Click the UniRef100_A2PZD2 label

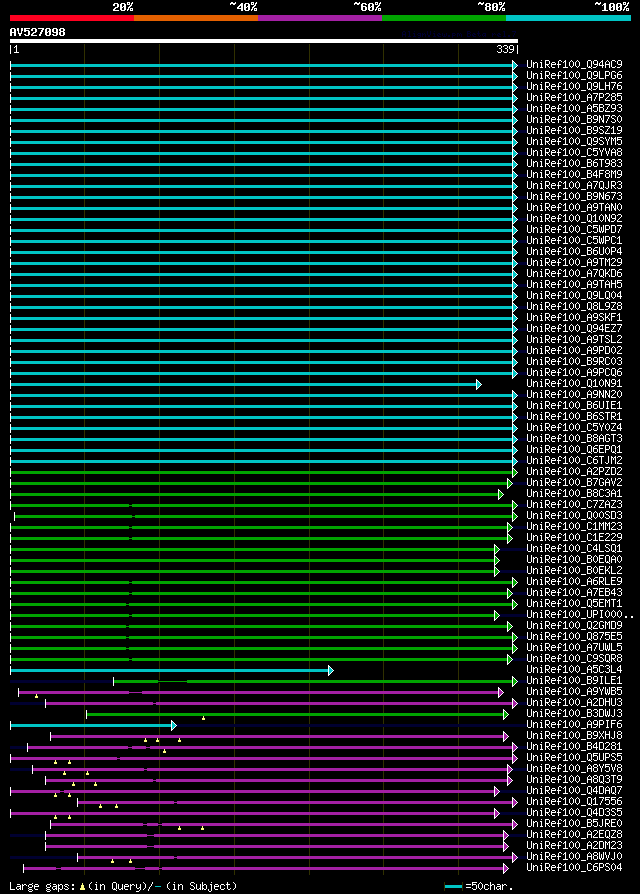pyautogui.click(x=574, y=472)
